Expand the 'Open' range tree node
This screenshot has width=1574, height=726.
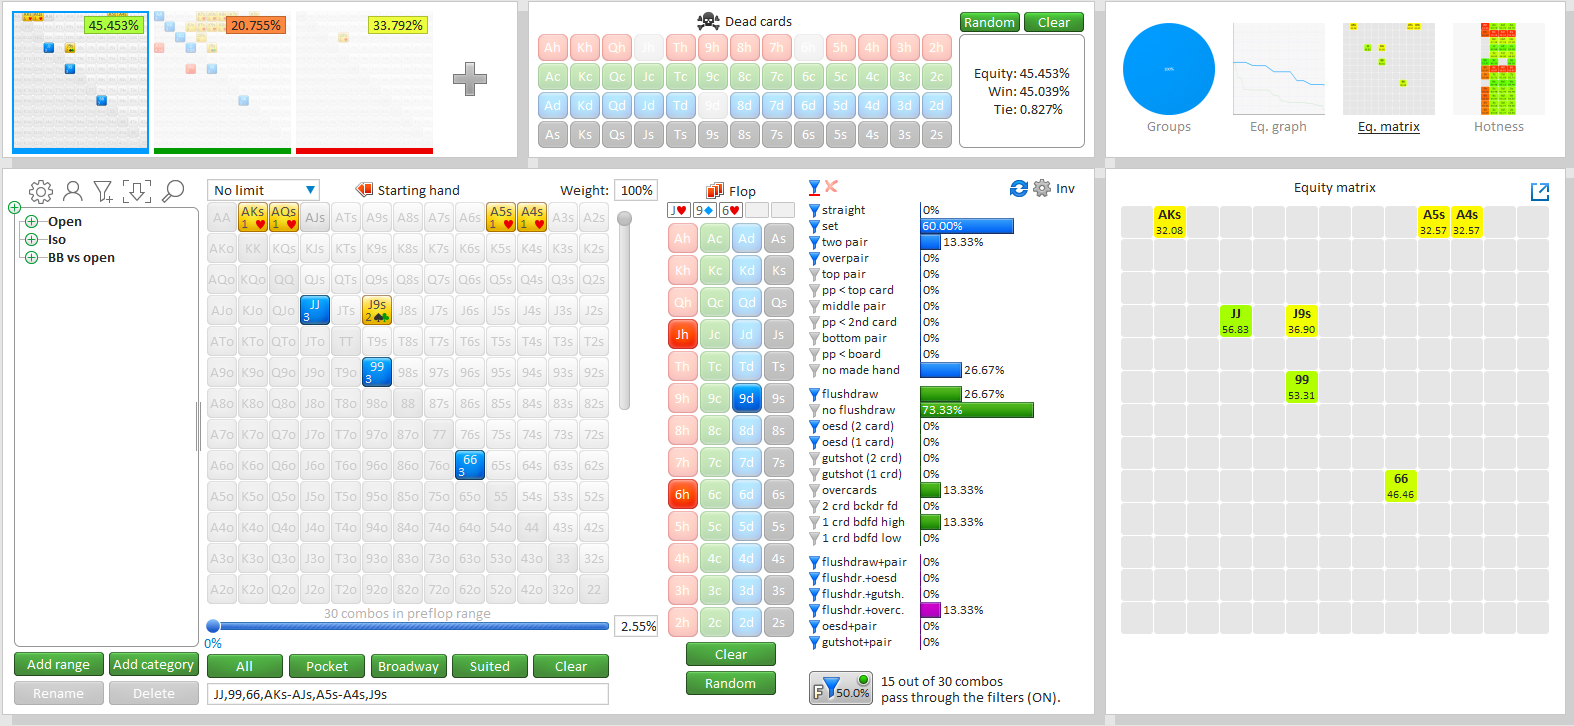tap(31, 222)
